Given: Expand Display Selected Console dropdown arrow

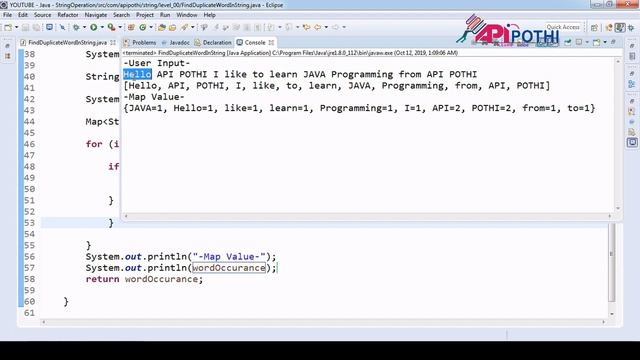Looking at the screenshot, I should [587, 42].
